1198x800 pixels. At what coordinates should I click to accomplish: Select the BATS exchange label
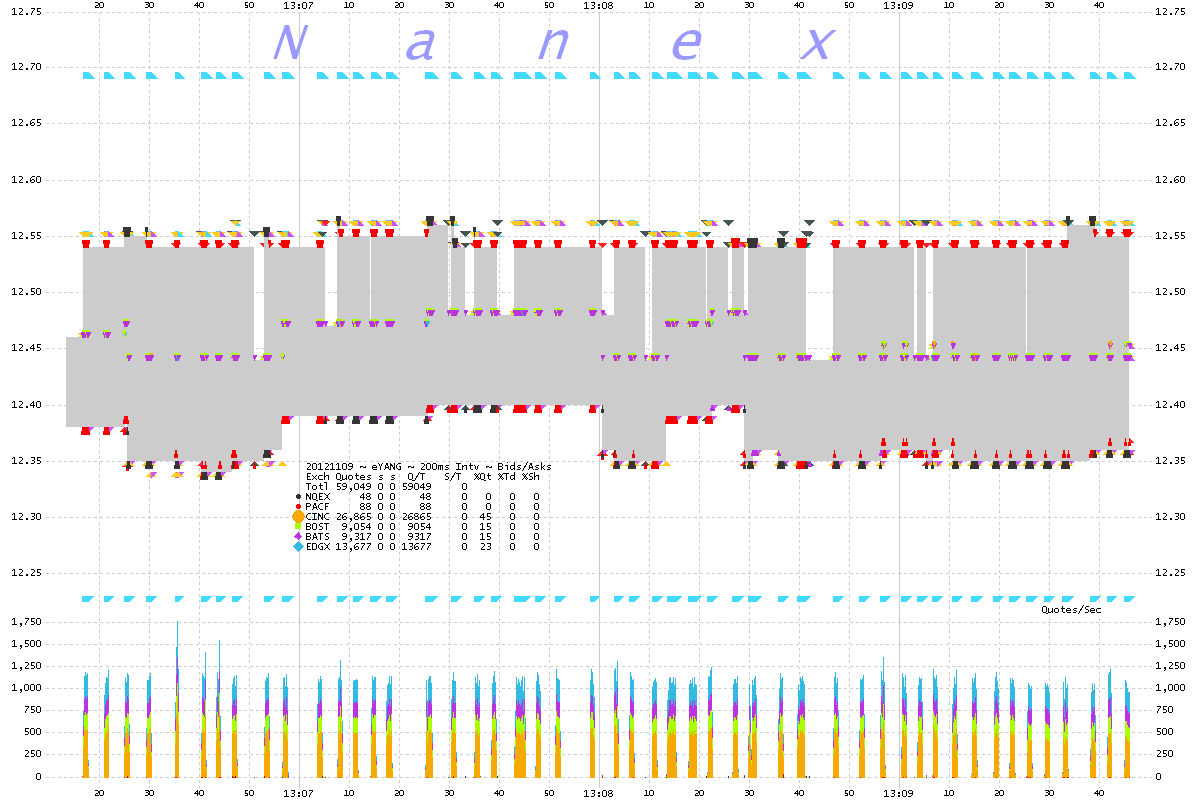point(317,536)
